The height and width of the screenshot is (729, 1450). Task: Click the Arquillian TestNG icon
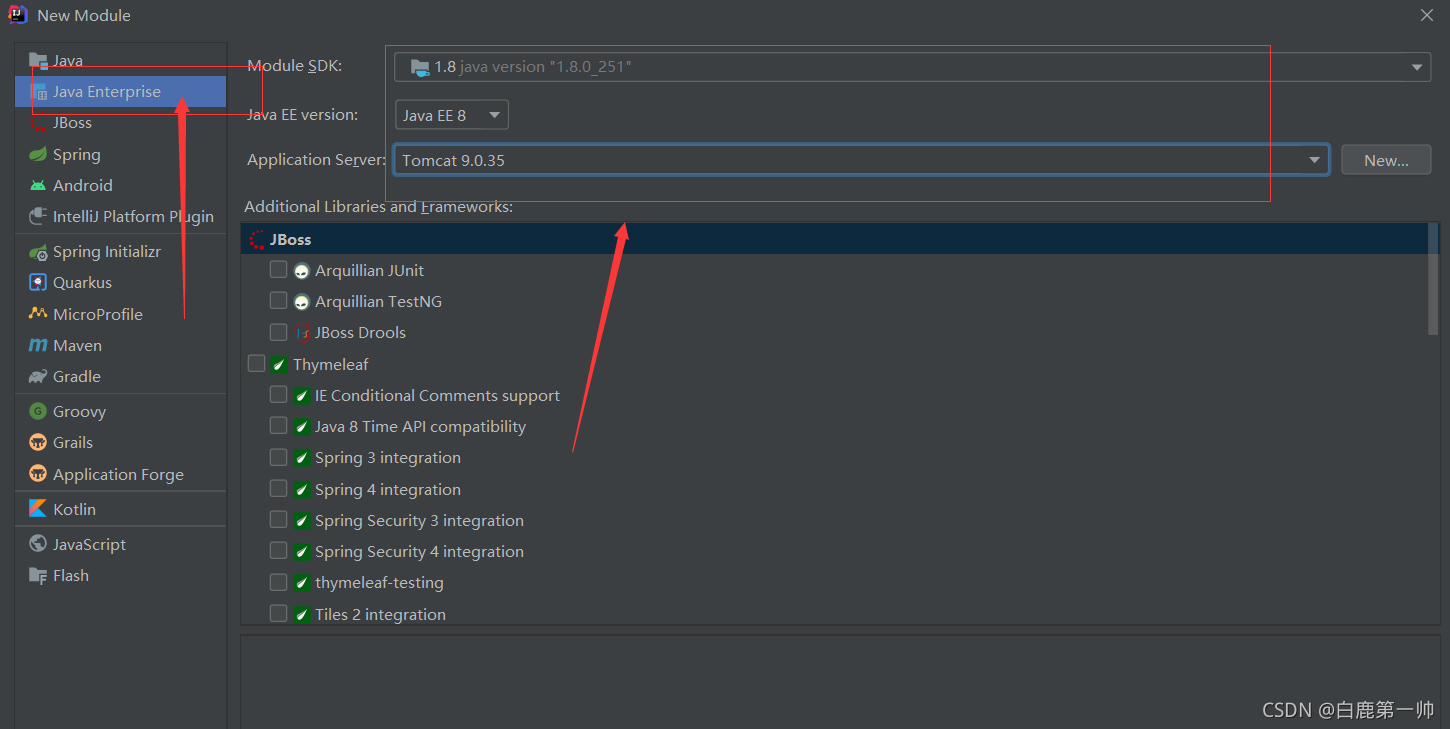pos(302,301)
